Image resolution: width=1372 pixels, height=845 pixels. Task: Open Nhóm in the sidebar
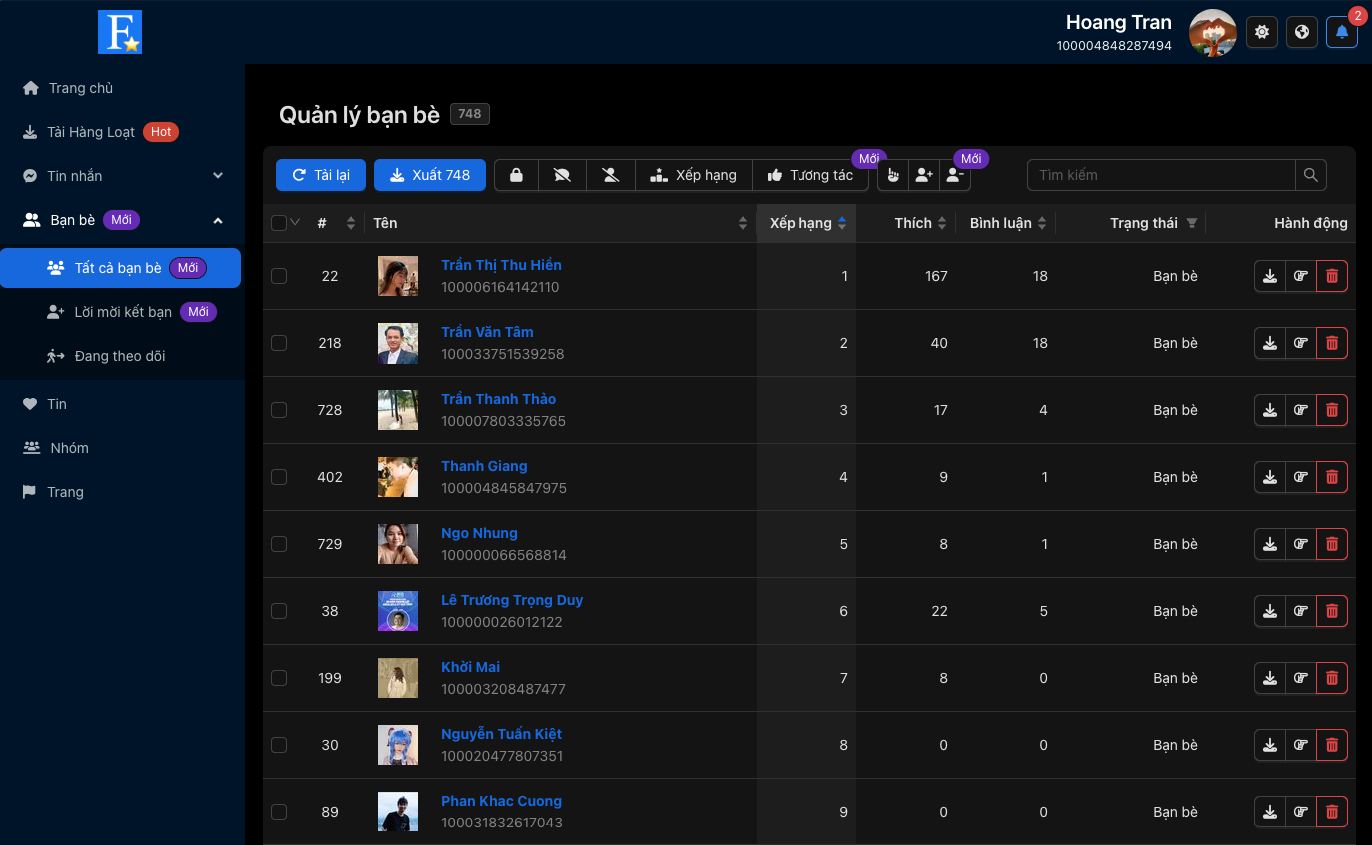(122, 448)
